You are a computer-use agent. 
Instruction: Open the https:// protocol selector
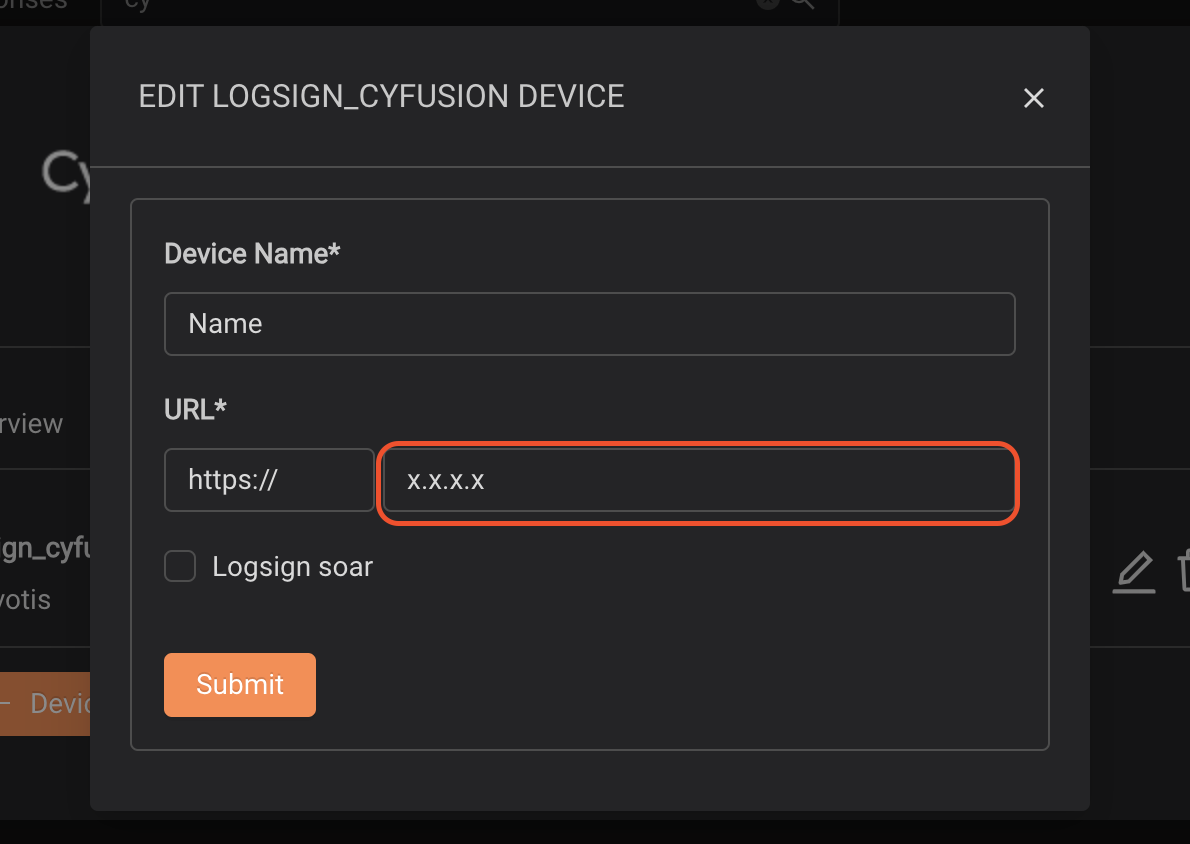click(x=269, y=480)
